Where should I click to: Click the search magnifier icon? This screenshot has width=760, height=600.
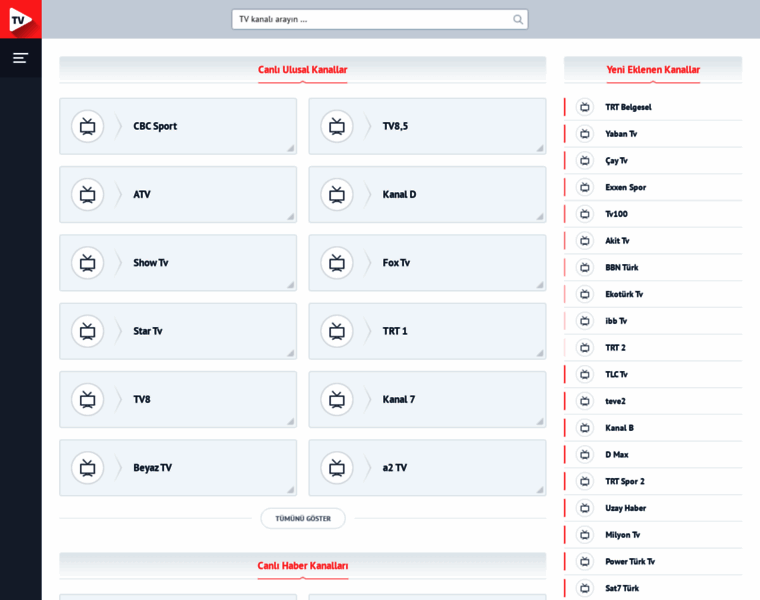(x=518, y=19)
